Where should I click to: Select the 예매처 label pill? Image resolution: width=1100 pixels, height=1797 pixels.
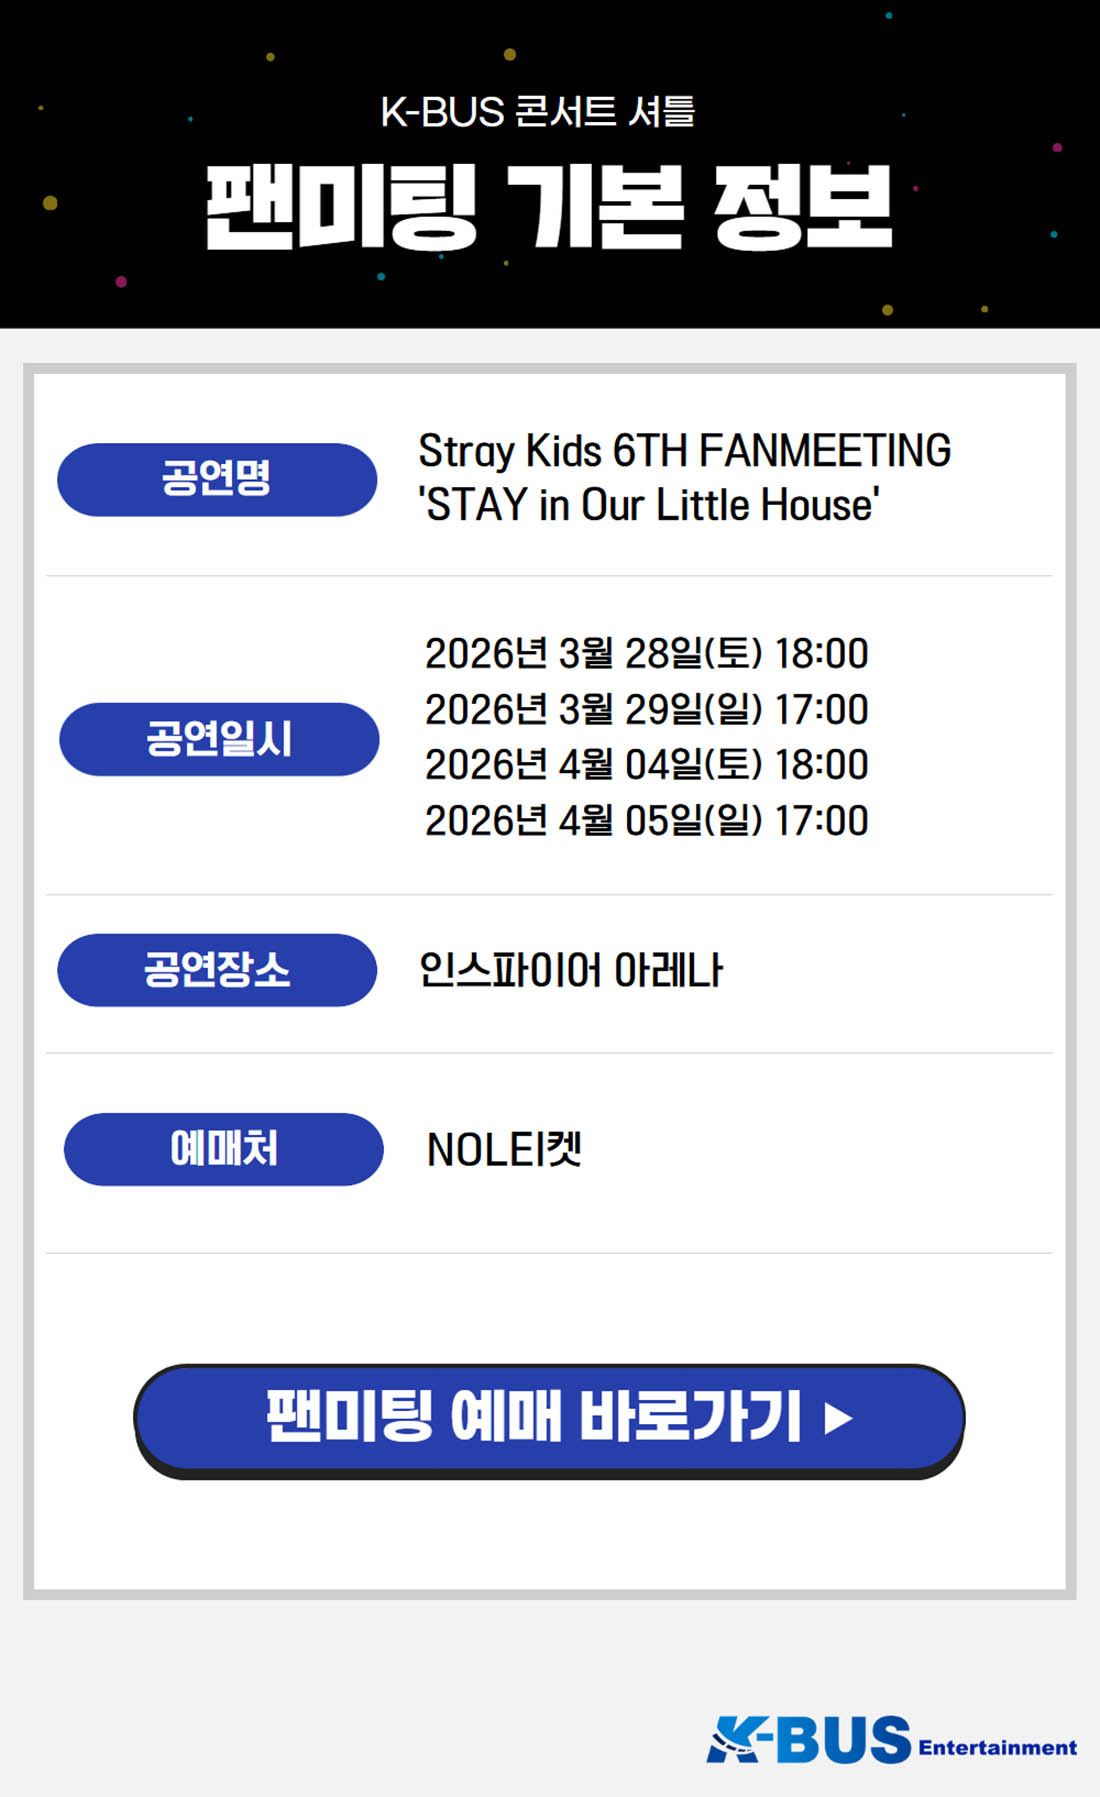[223, 1149]
